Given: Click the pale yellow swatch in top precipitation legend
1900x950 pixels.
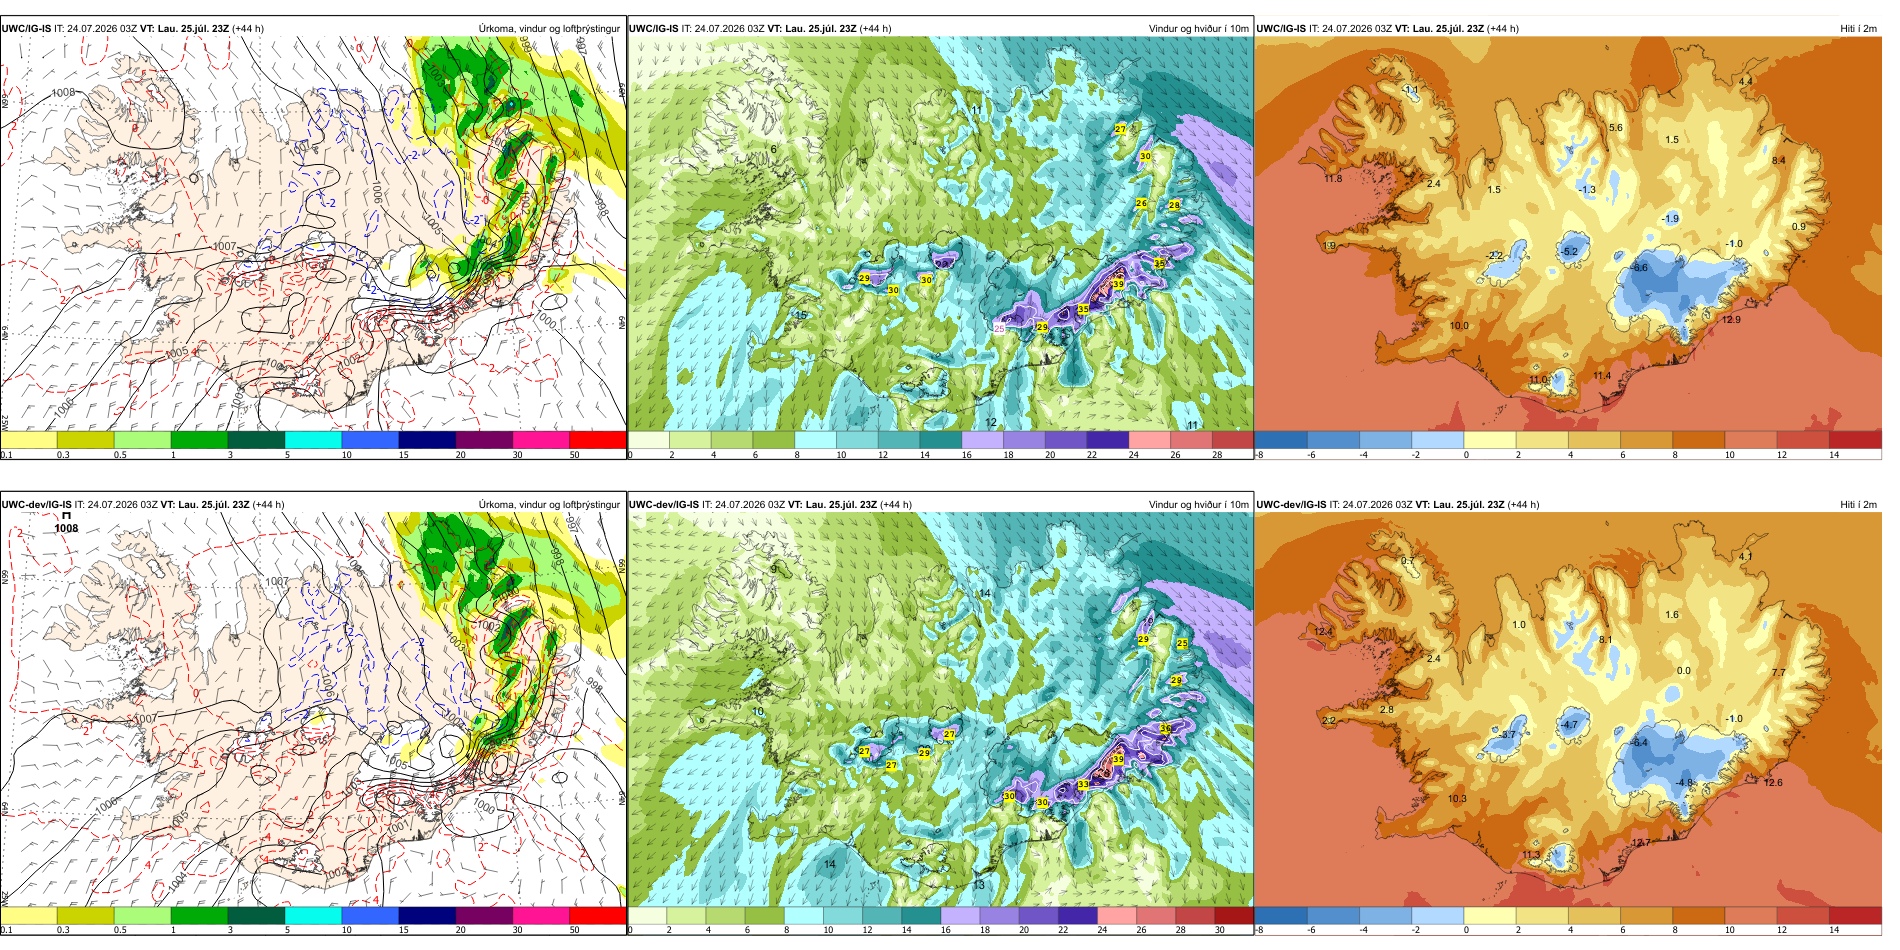Looking at the screenshot, I should [28, 440].
